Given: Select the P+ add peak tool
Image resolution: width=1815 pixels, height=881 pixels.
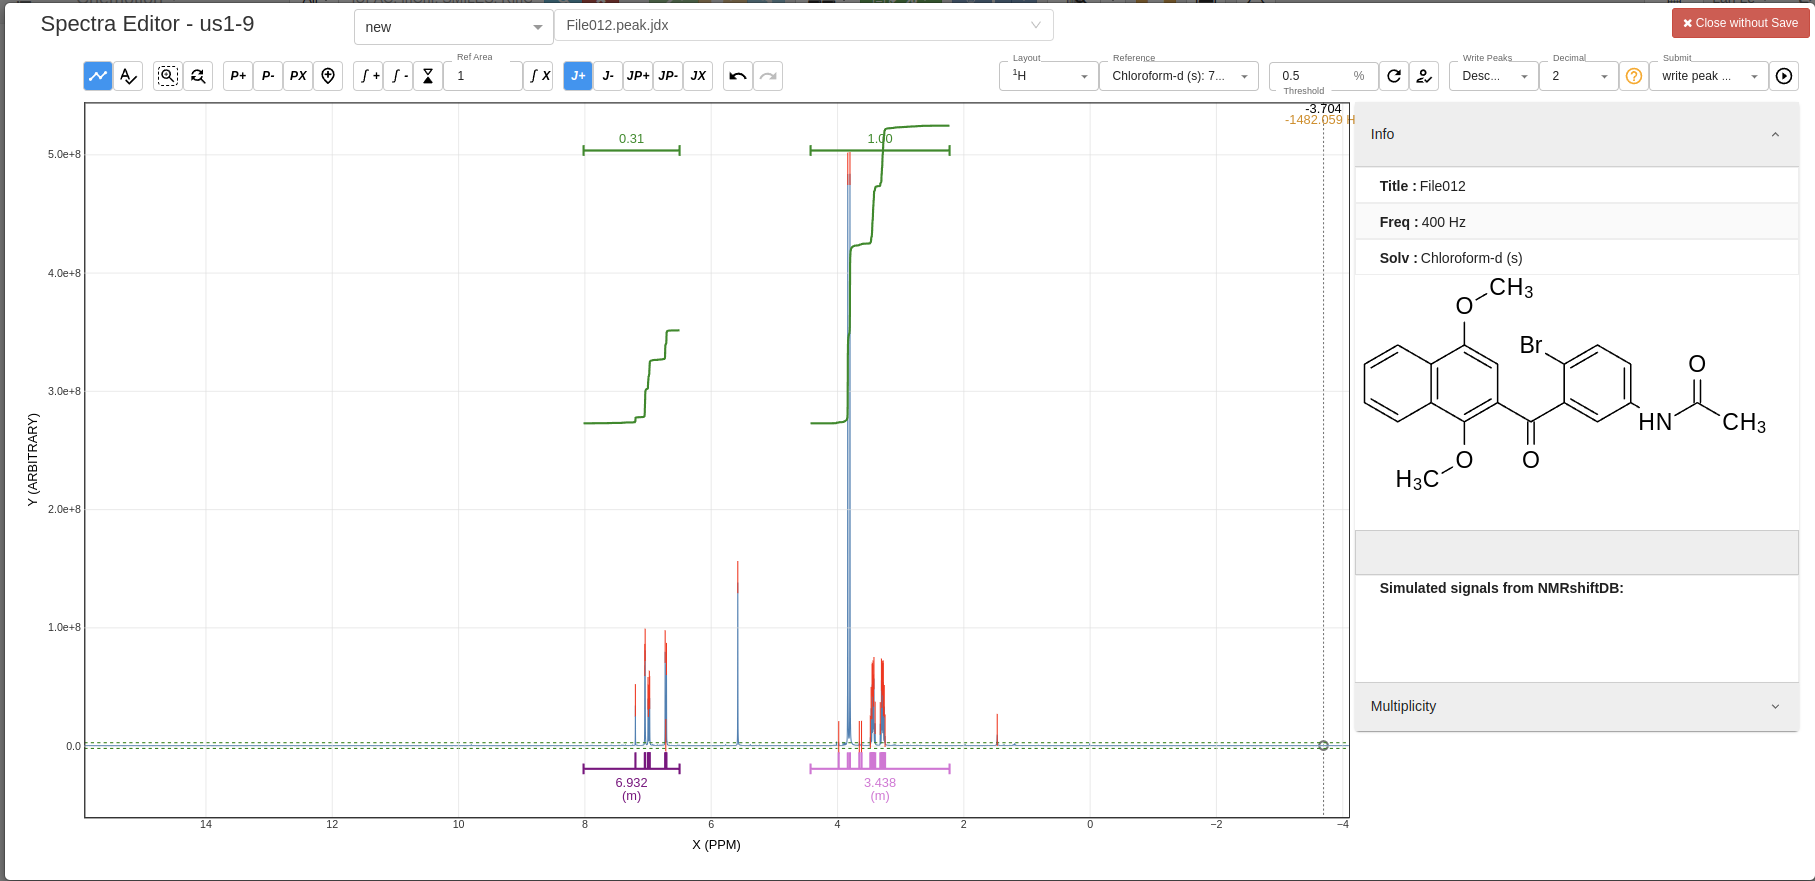Looking at the screenshot, I should point(238,76).
